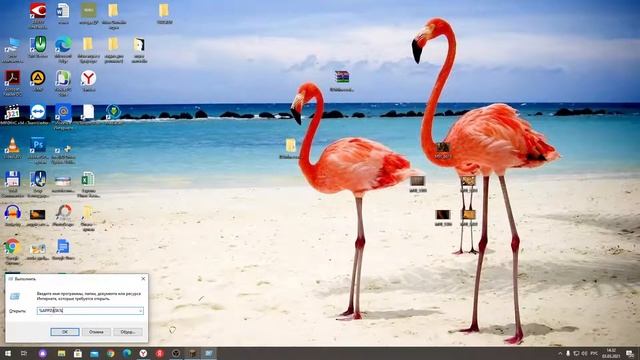Viewport: 640px width, 360px height.
Task: Select the AIMP desktop icon
Action: pos(38,80)
